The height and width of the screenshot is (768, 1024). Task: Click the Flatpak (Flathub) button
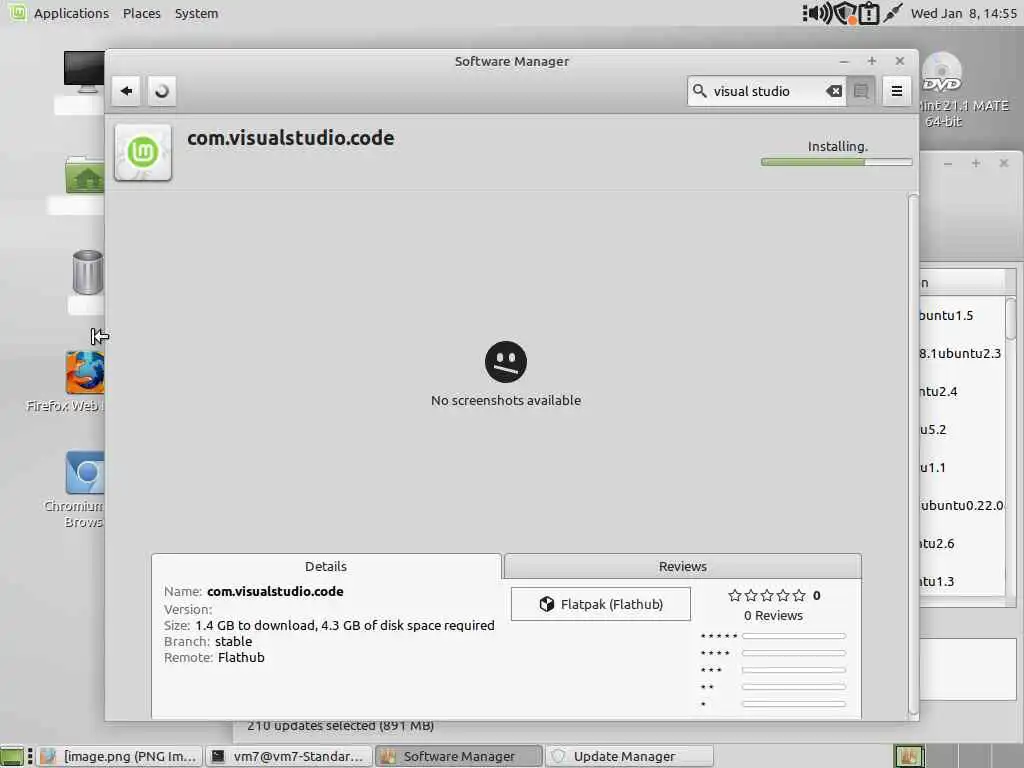point(601,604)
